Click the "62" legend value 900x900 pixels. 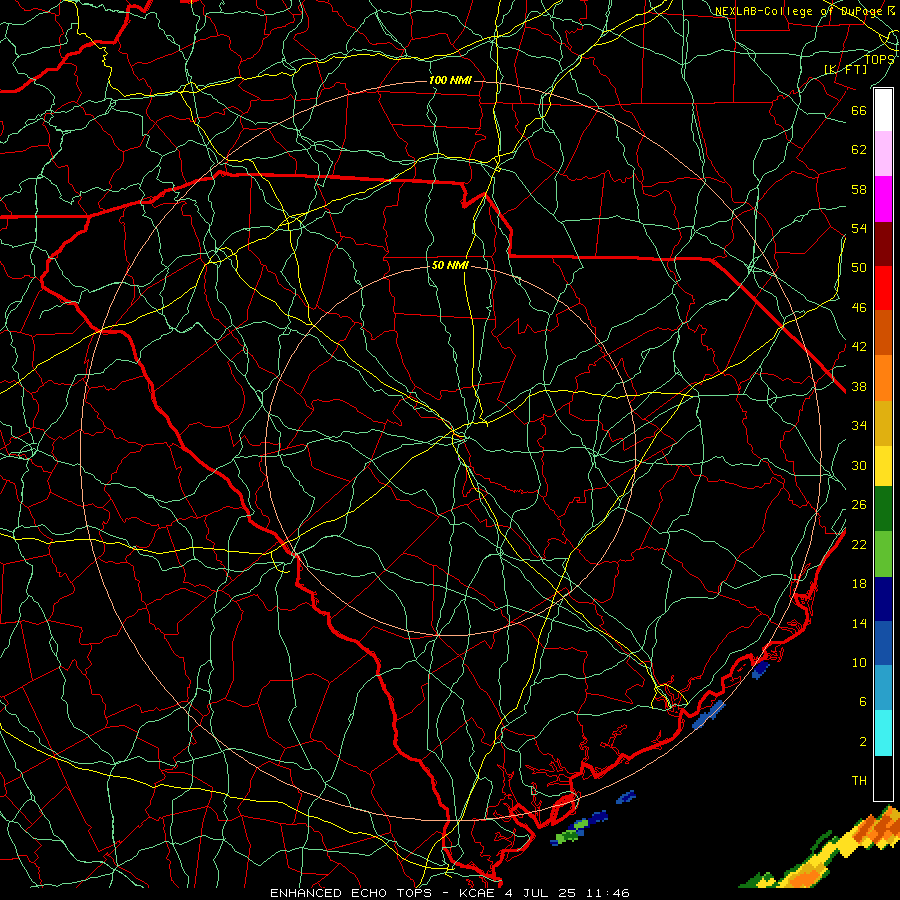pos(859,150)
